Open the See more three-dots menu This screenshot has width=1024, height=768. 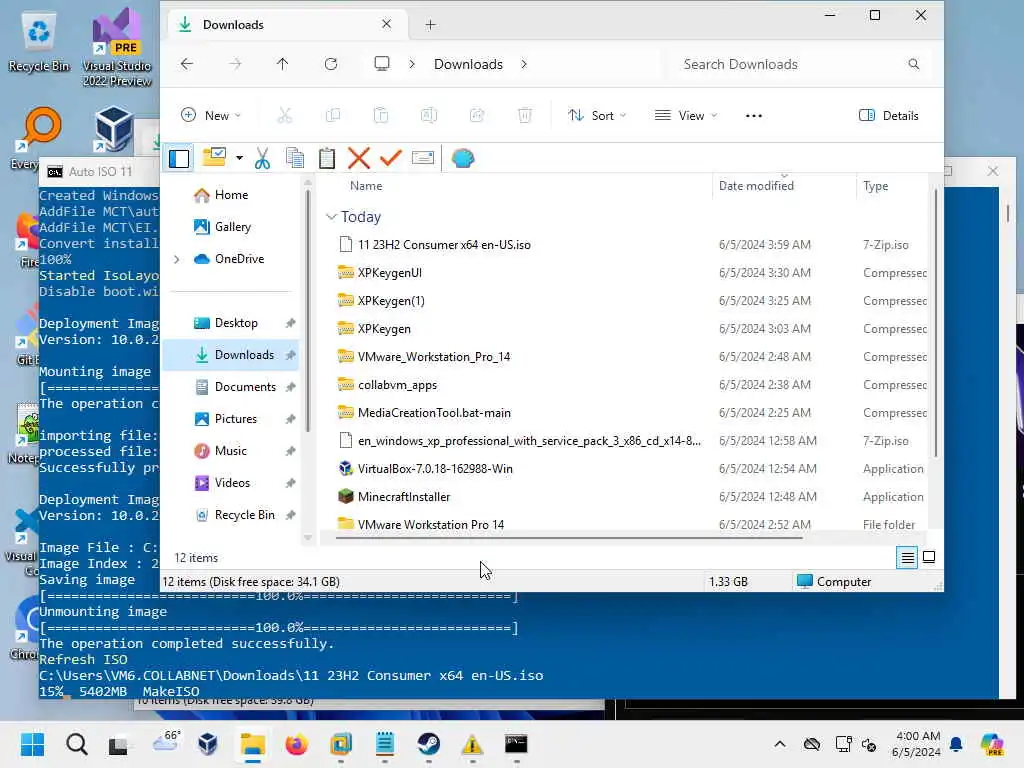[x=754, y=116]
